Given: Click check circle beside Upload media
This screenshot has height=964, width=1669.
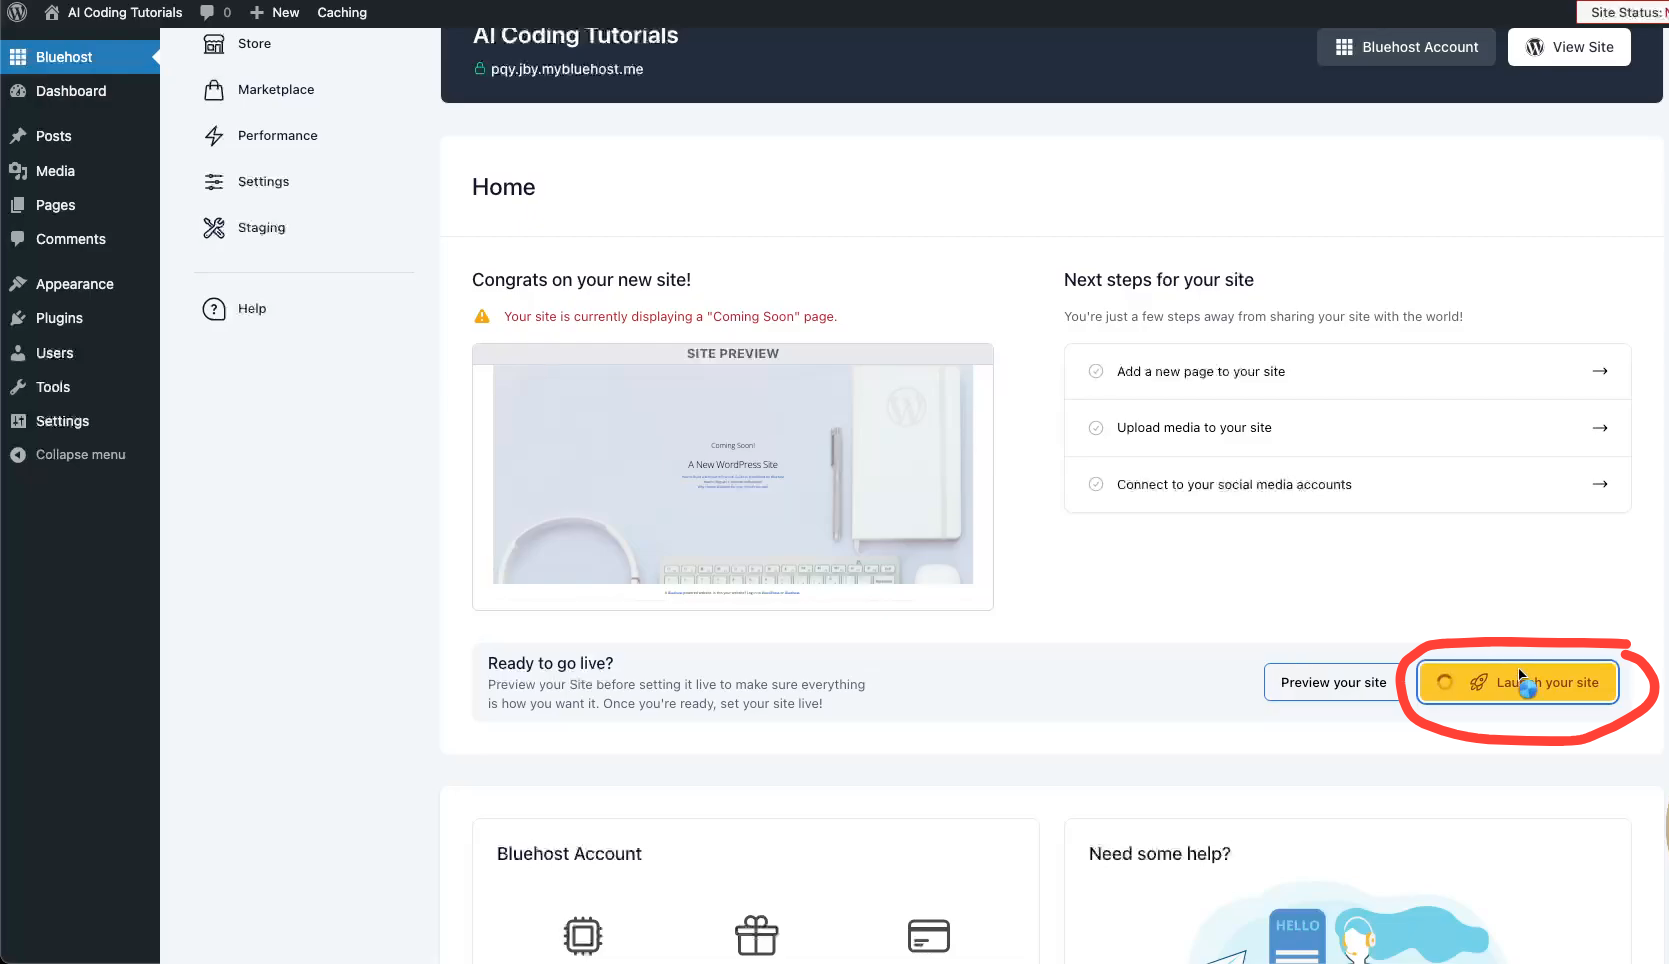Looking at the screenshot, I should coord(1096,428).
